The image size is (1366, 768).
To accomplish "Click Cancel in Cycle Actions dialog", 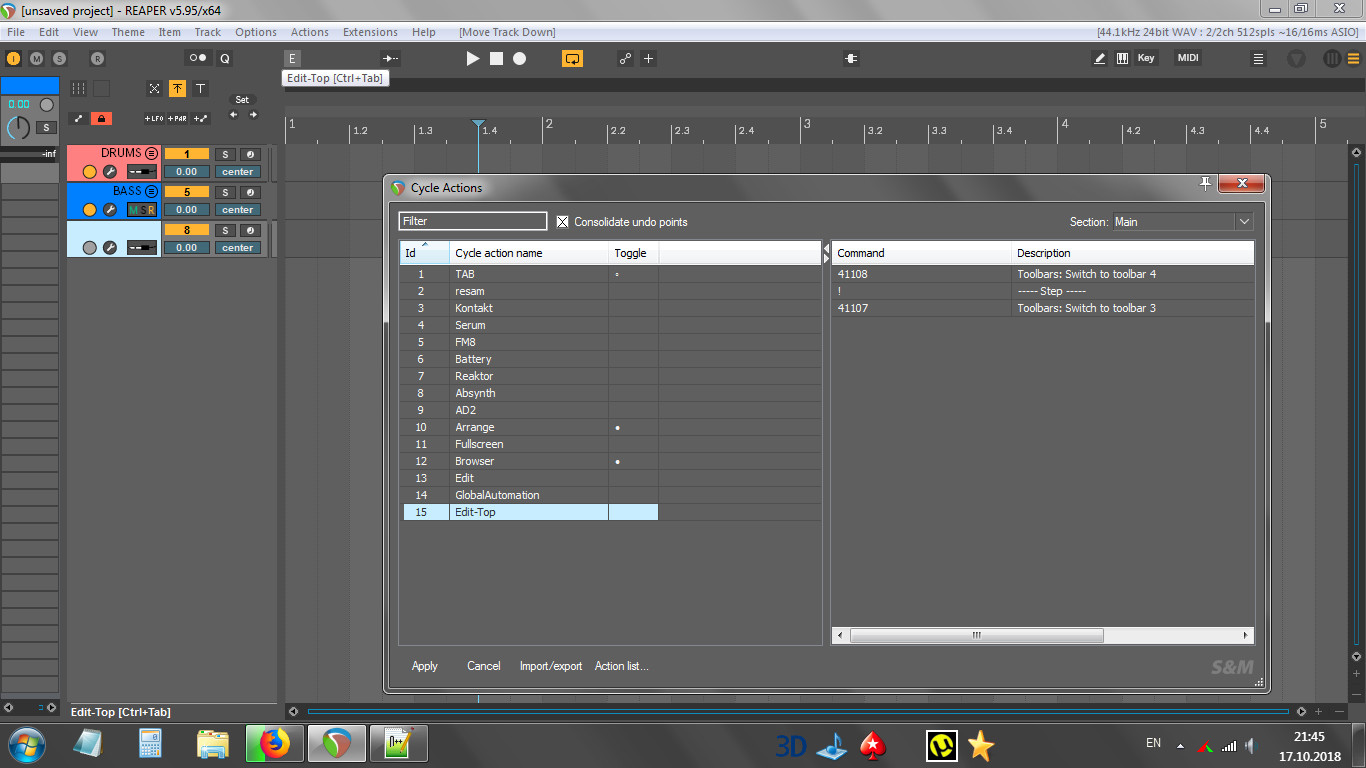I will (484, 666).
